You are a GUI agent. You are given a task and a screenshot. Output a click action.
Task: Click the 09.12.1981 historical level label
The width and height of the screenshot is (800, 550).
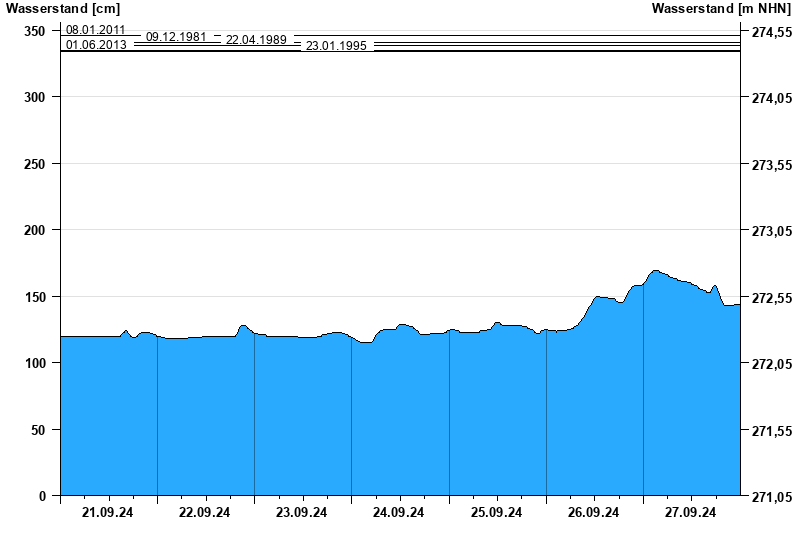(x=176, y=37)
